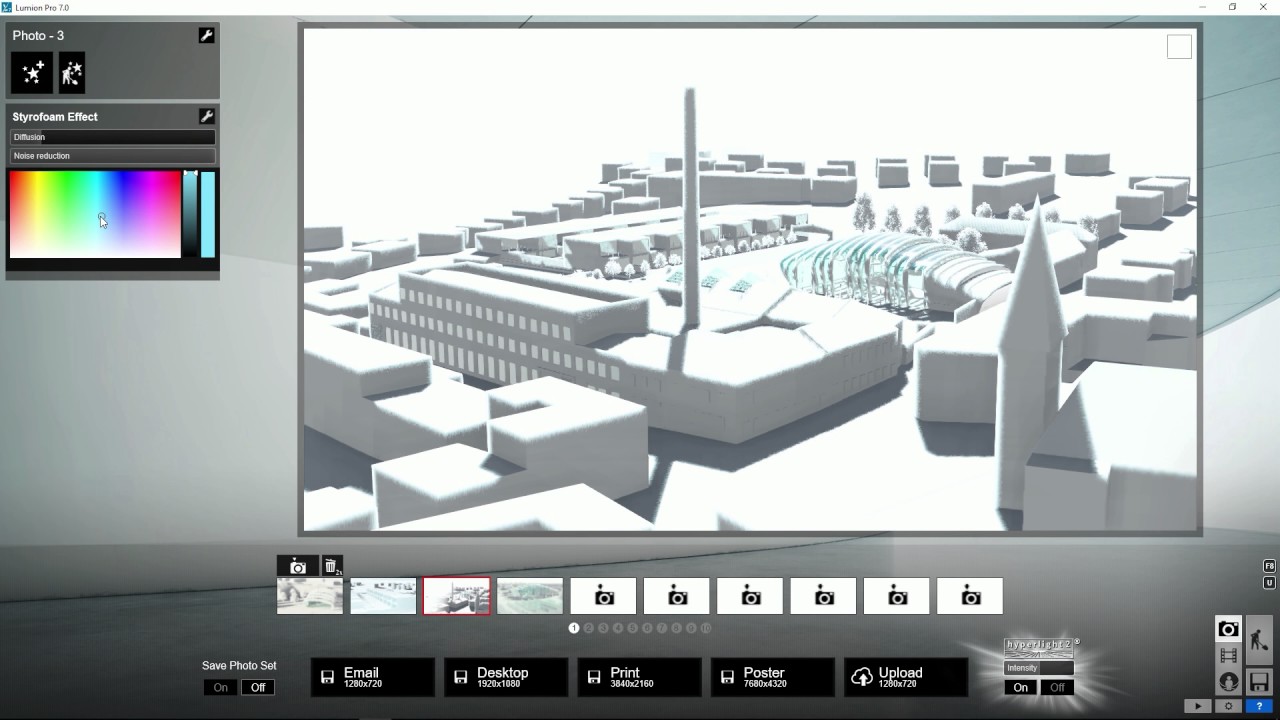1280x720 pixels.
Task: Click the "Styrofoam Effect" title
Action: pos(55,117)
